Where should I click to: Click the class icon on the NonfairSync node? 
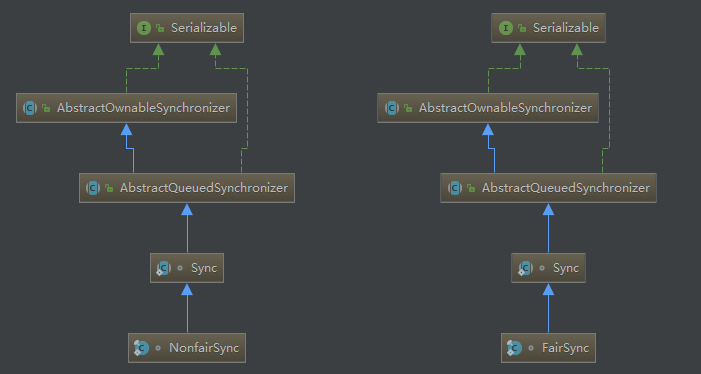pos(141,348)
